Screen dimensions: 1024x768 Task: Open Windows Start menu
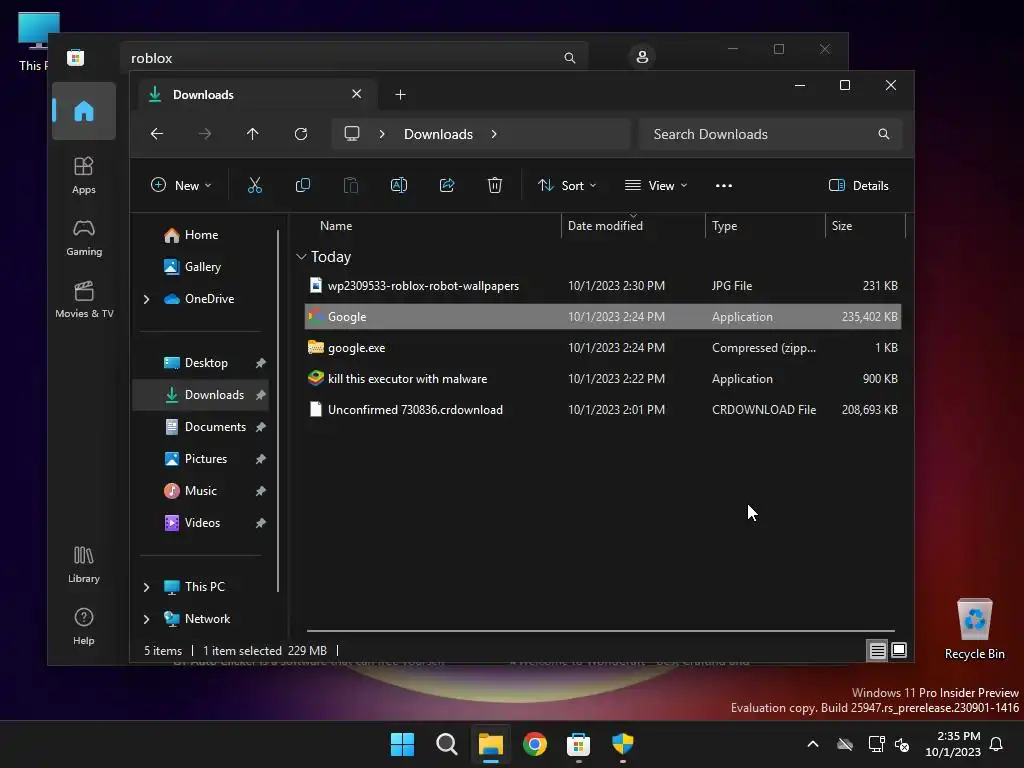coord(402,744)
